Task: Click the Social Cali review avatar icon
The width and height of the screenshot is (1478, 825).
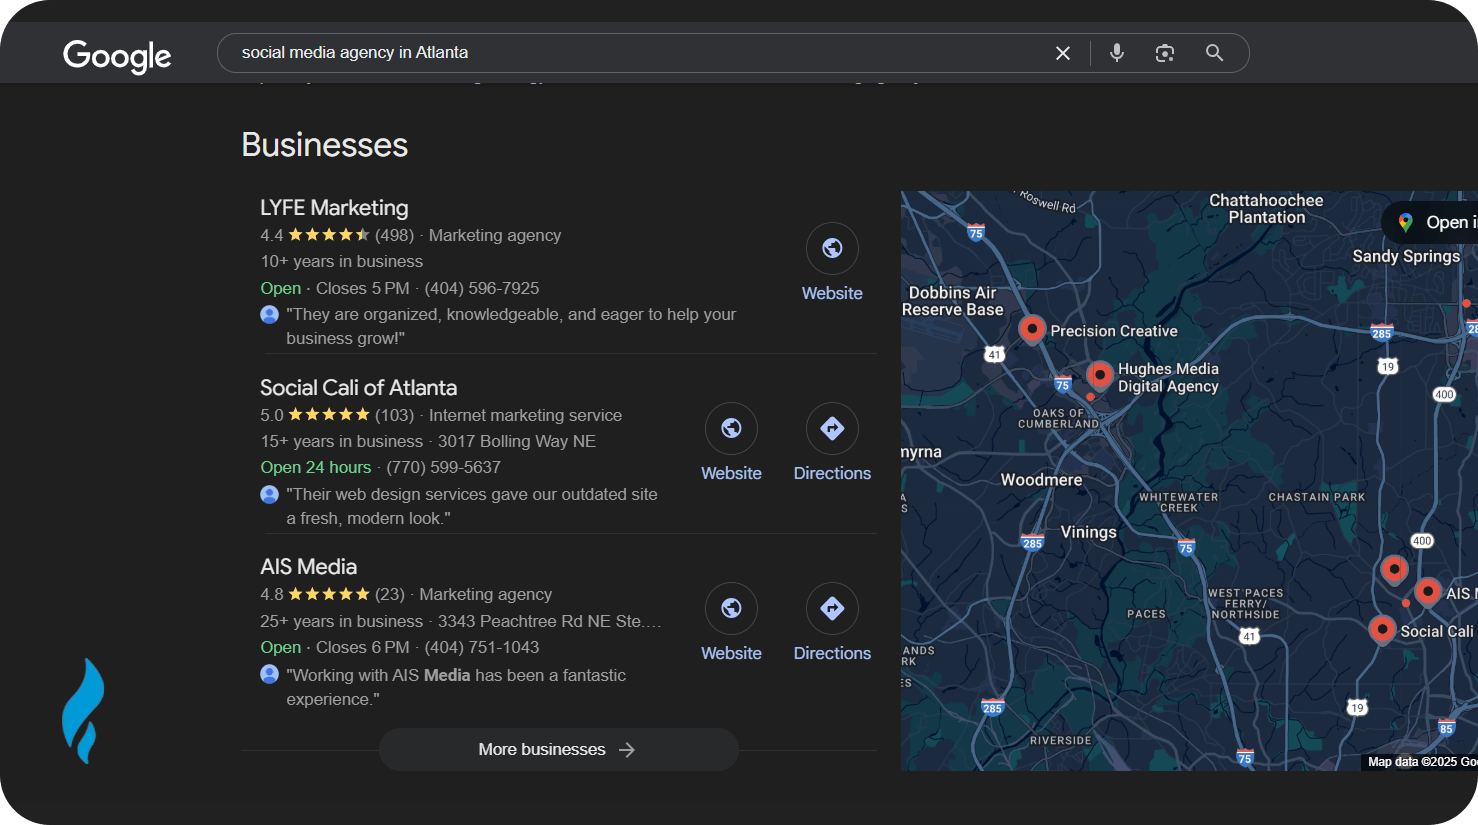Action: tap(269, 494)
